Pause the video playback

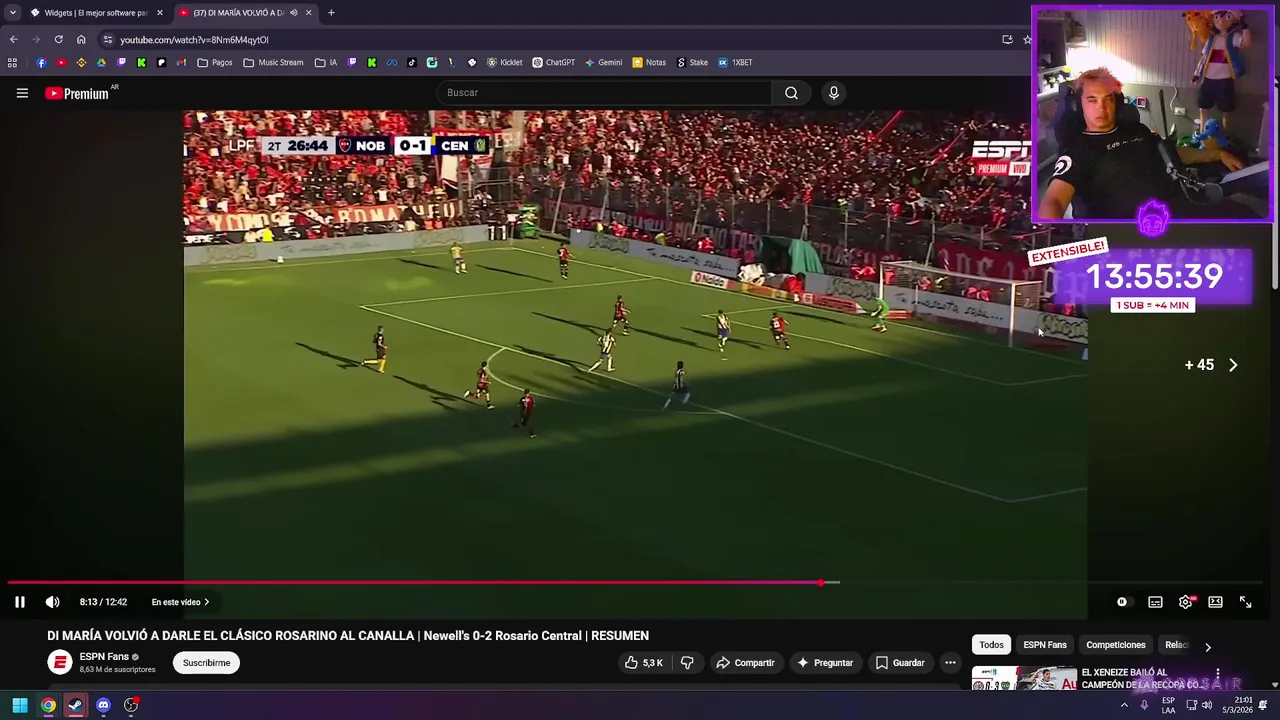19,602
